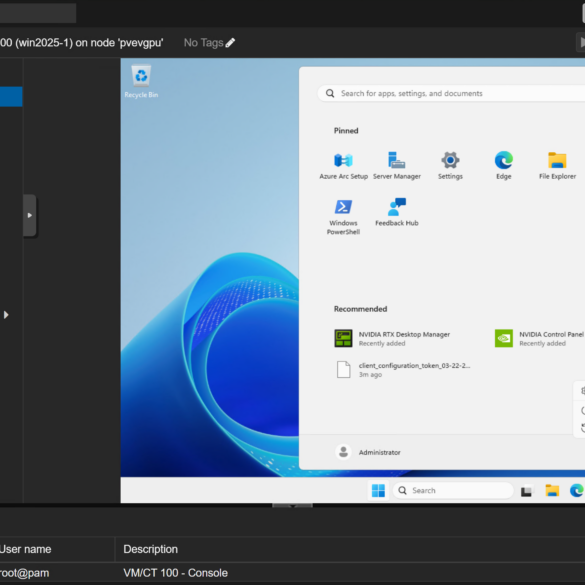Open Task View on the taskbar
Image resolution: width=585 pixels, height=585 pixels.
pyautogui.click(x=526, y=491)
